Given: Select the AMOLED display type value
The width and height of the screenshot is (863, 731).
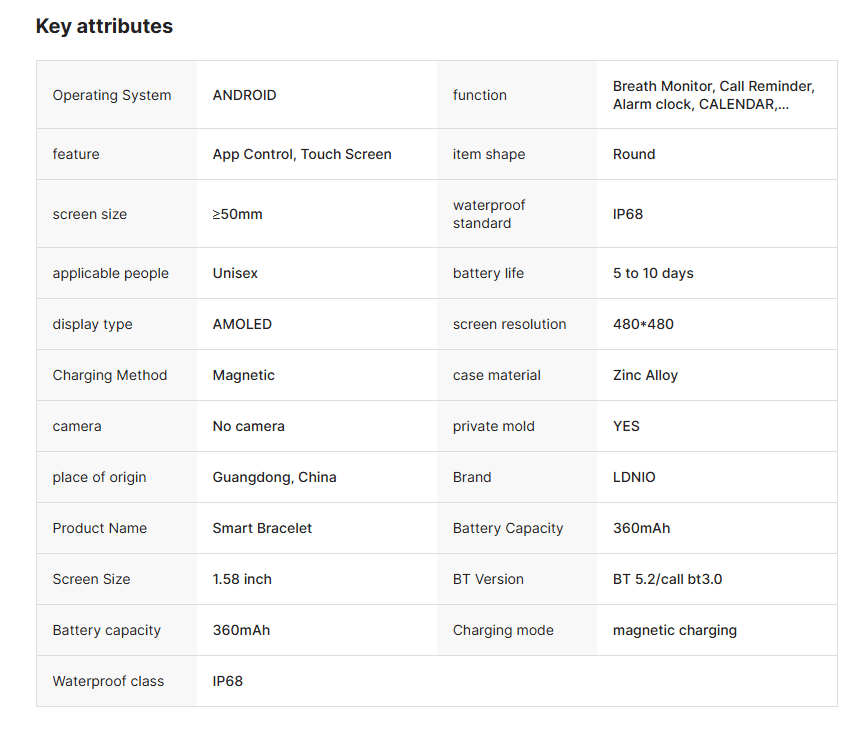Looking at the screenshot, I should click(x=242, y=324).
